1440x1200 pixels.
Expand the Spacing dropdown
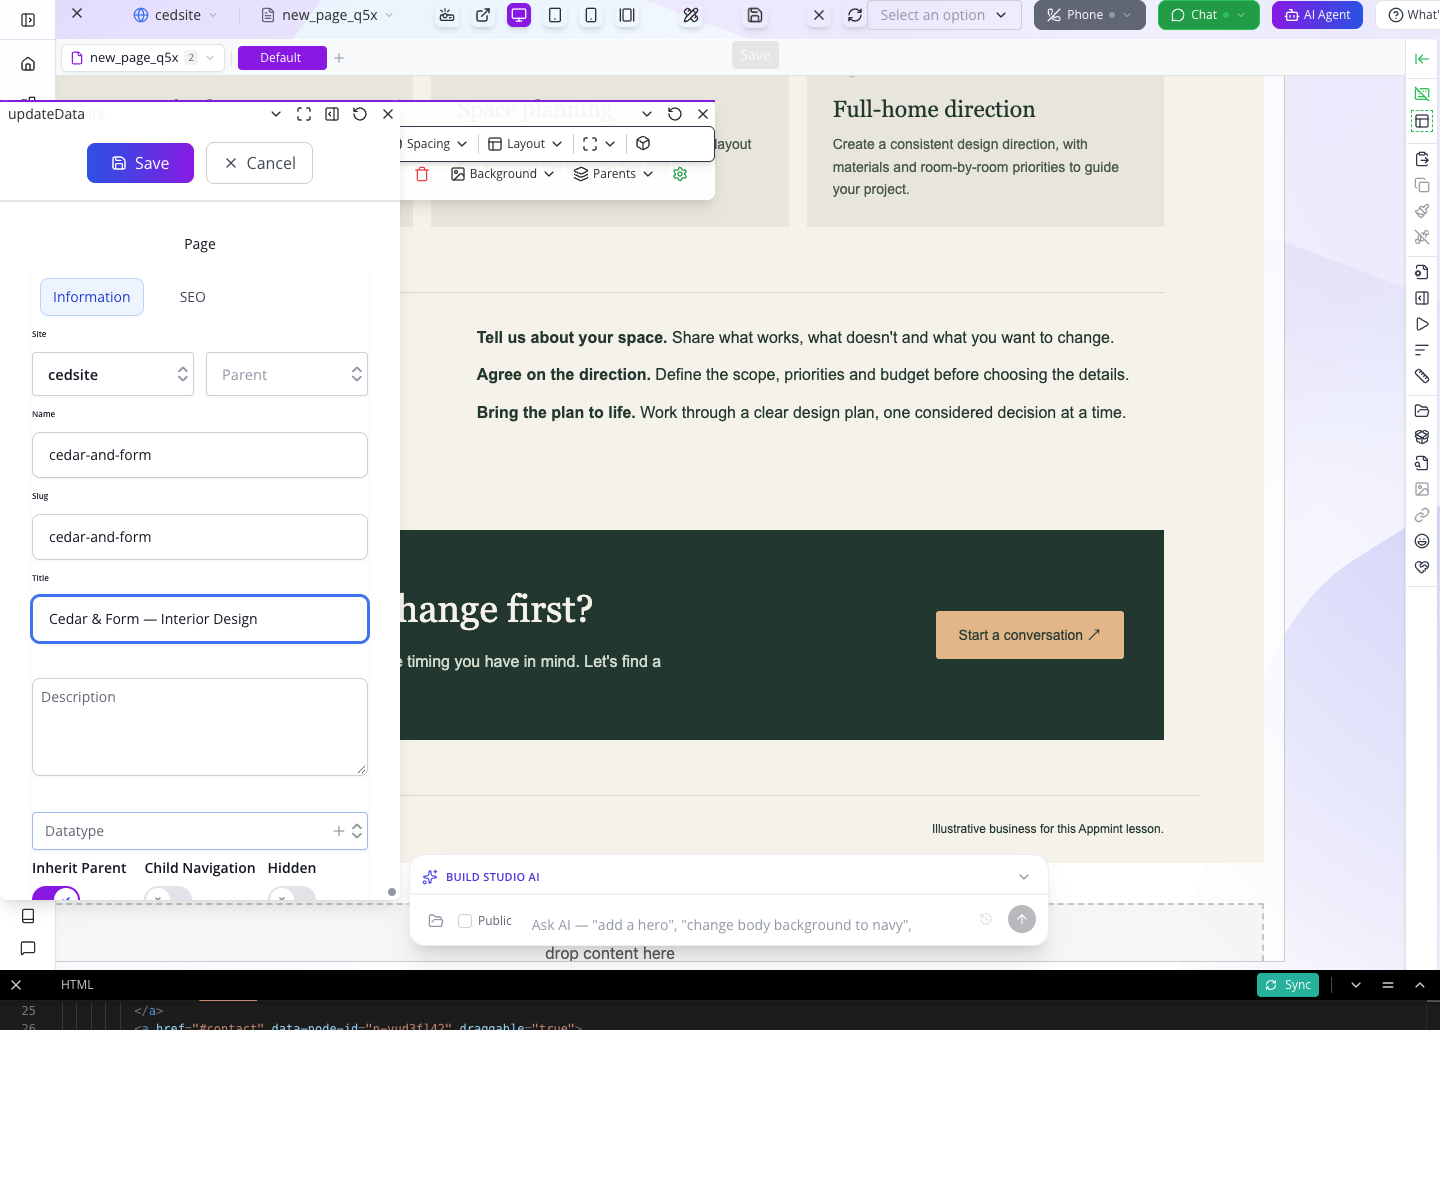[435, 144]
